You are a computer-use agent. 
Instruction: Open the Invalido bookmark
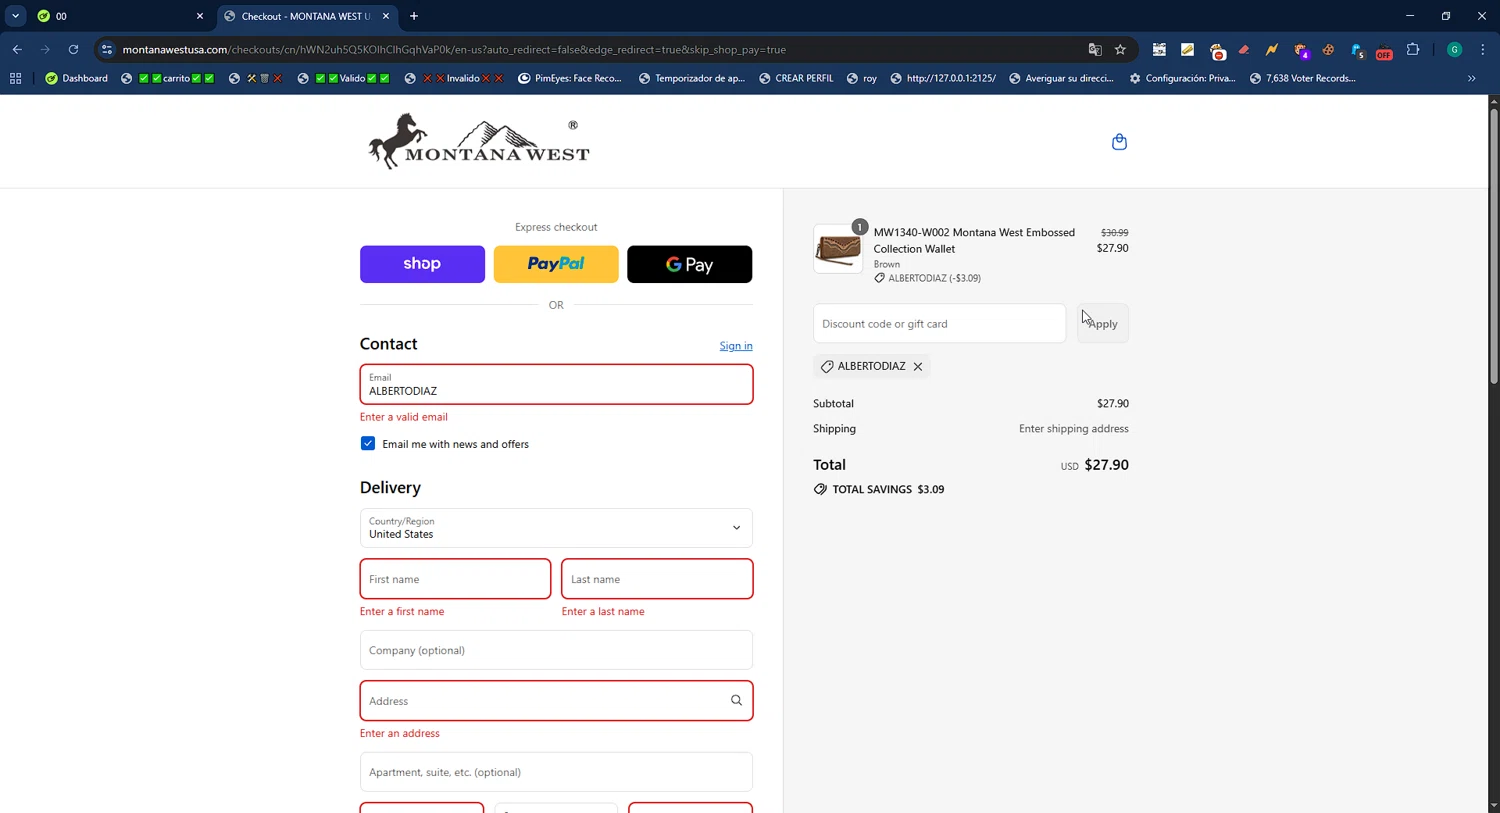454,78
